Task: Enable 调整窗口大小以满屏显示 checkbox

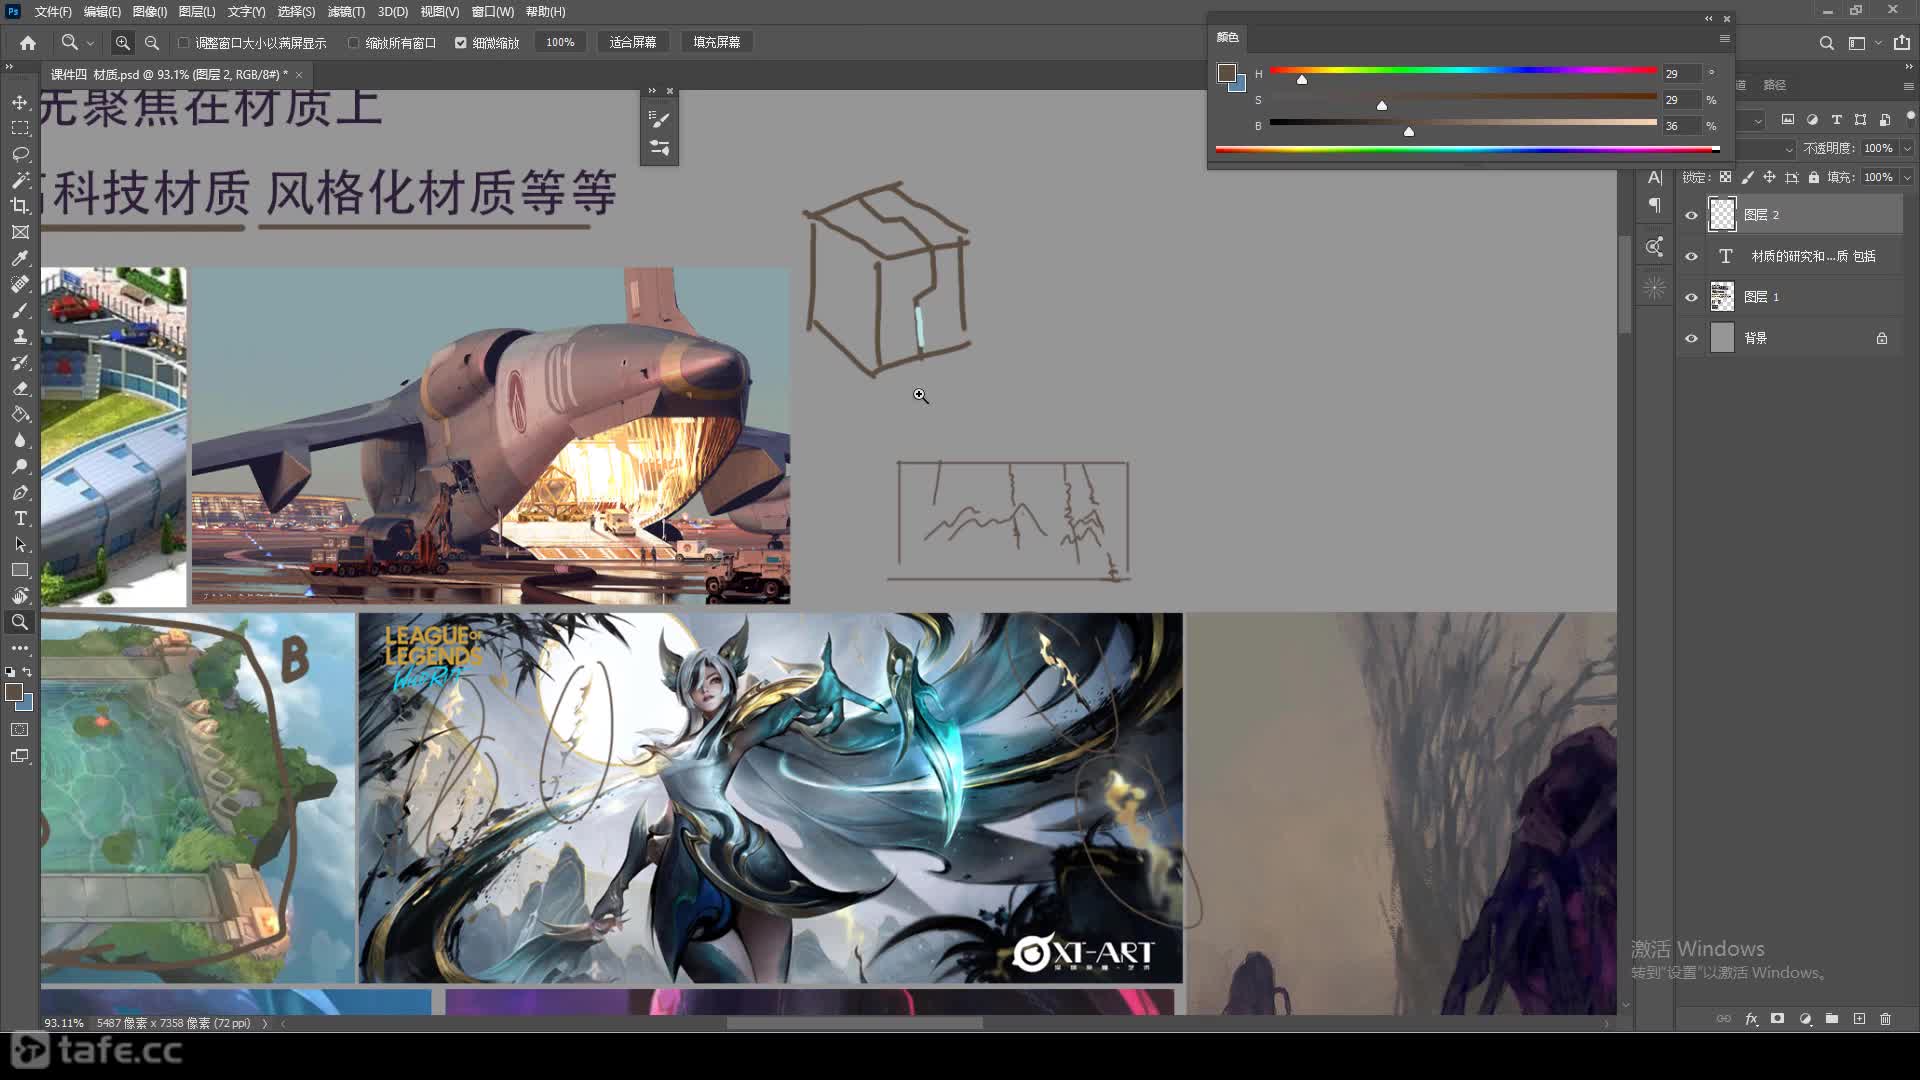Action: pyautogui.click(x=184, y=43)
